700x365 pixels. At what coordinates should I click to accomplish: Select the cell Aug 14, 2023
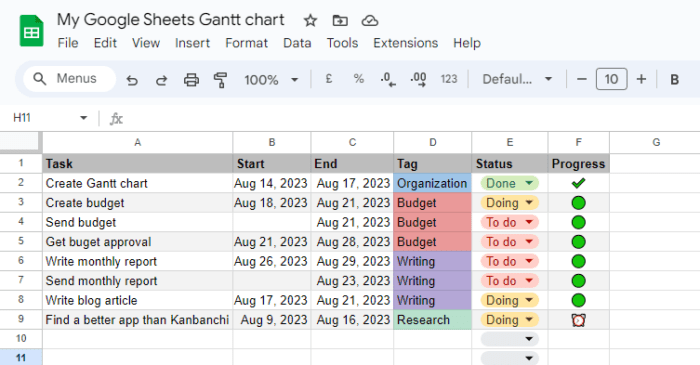(271, 183)
